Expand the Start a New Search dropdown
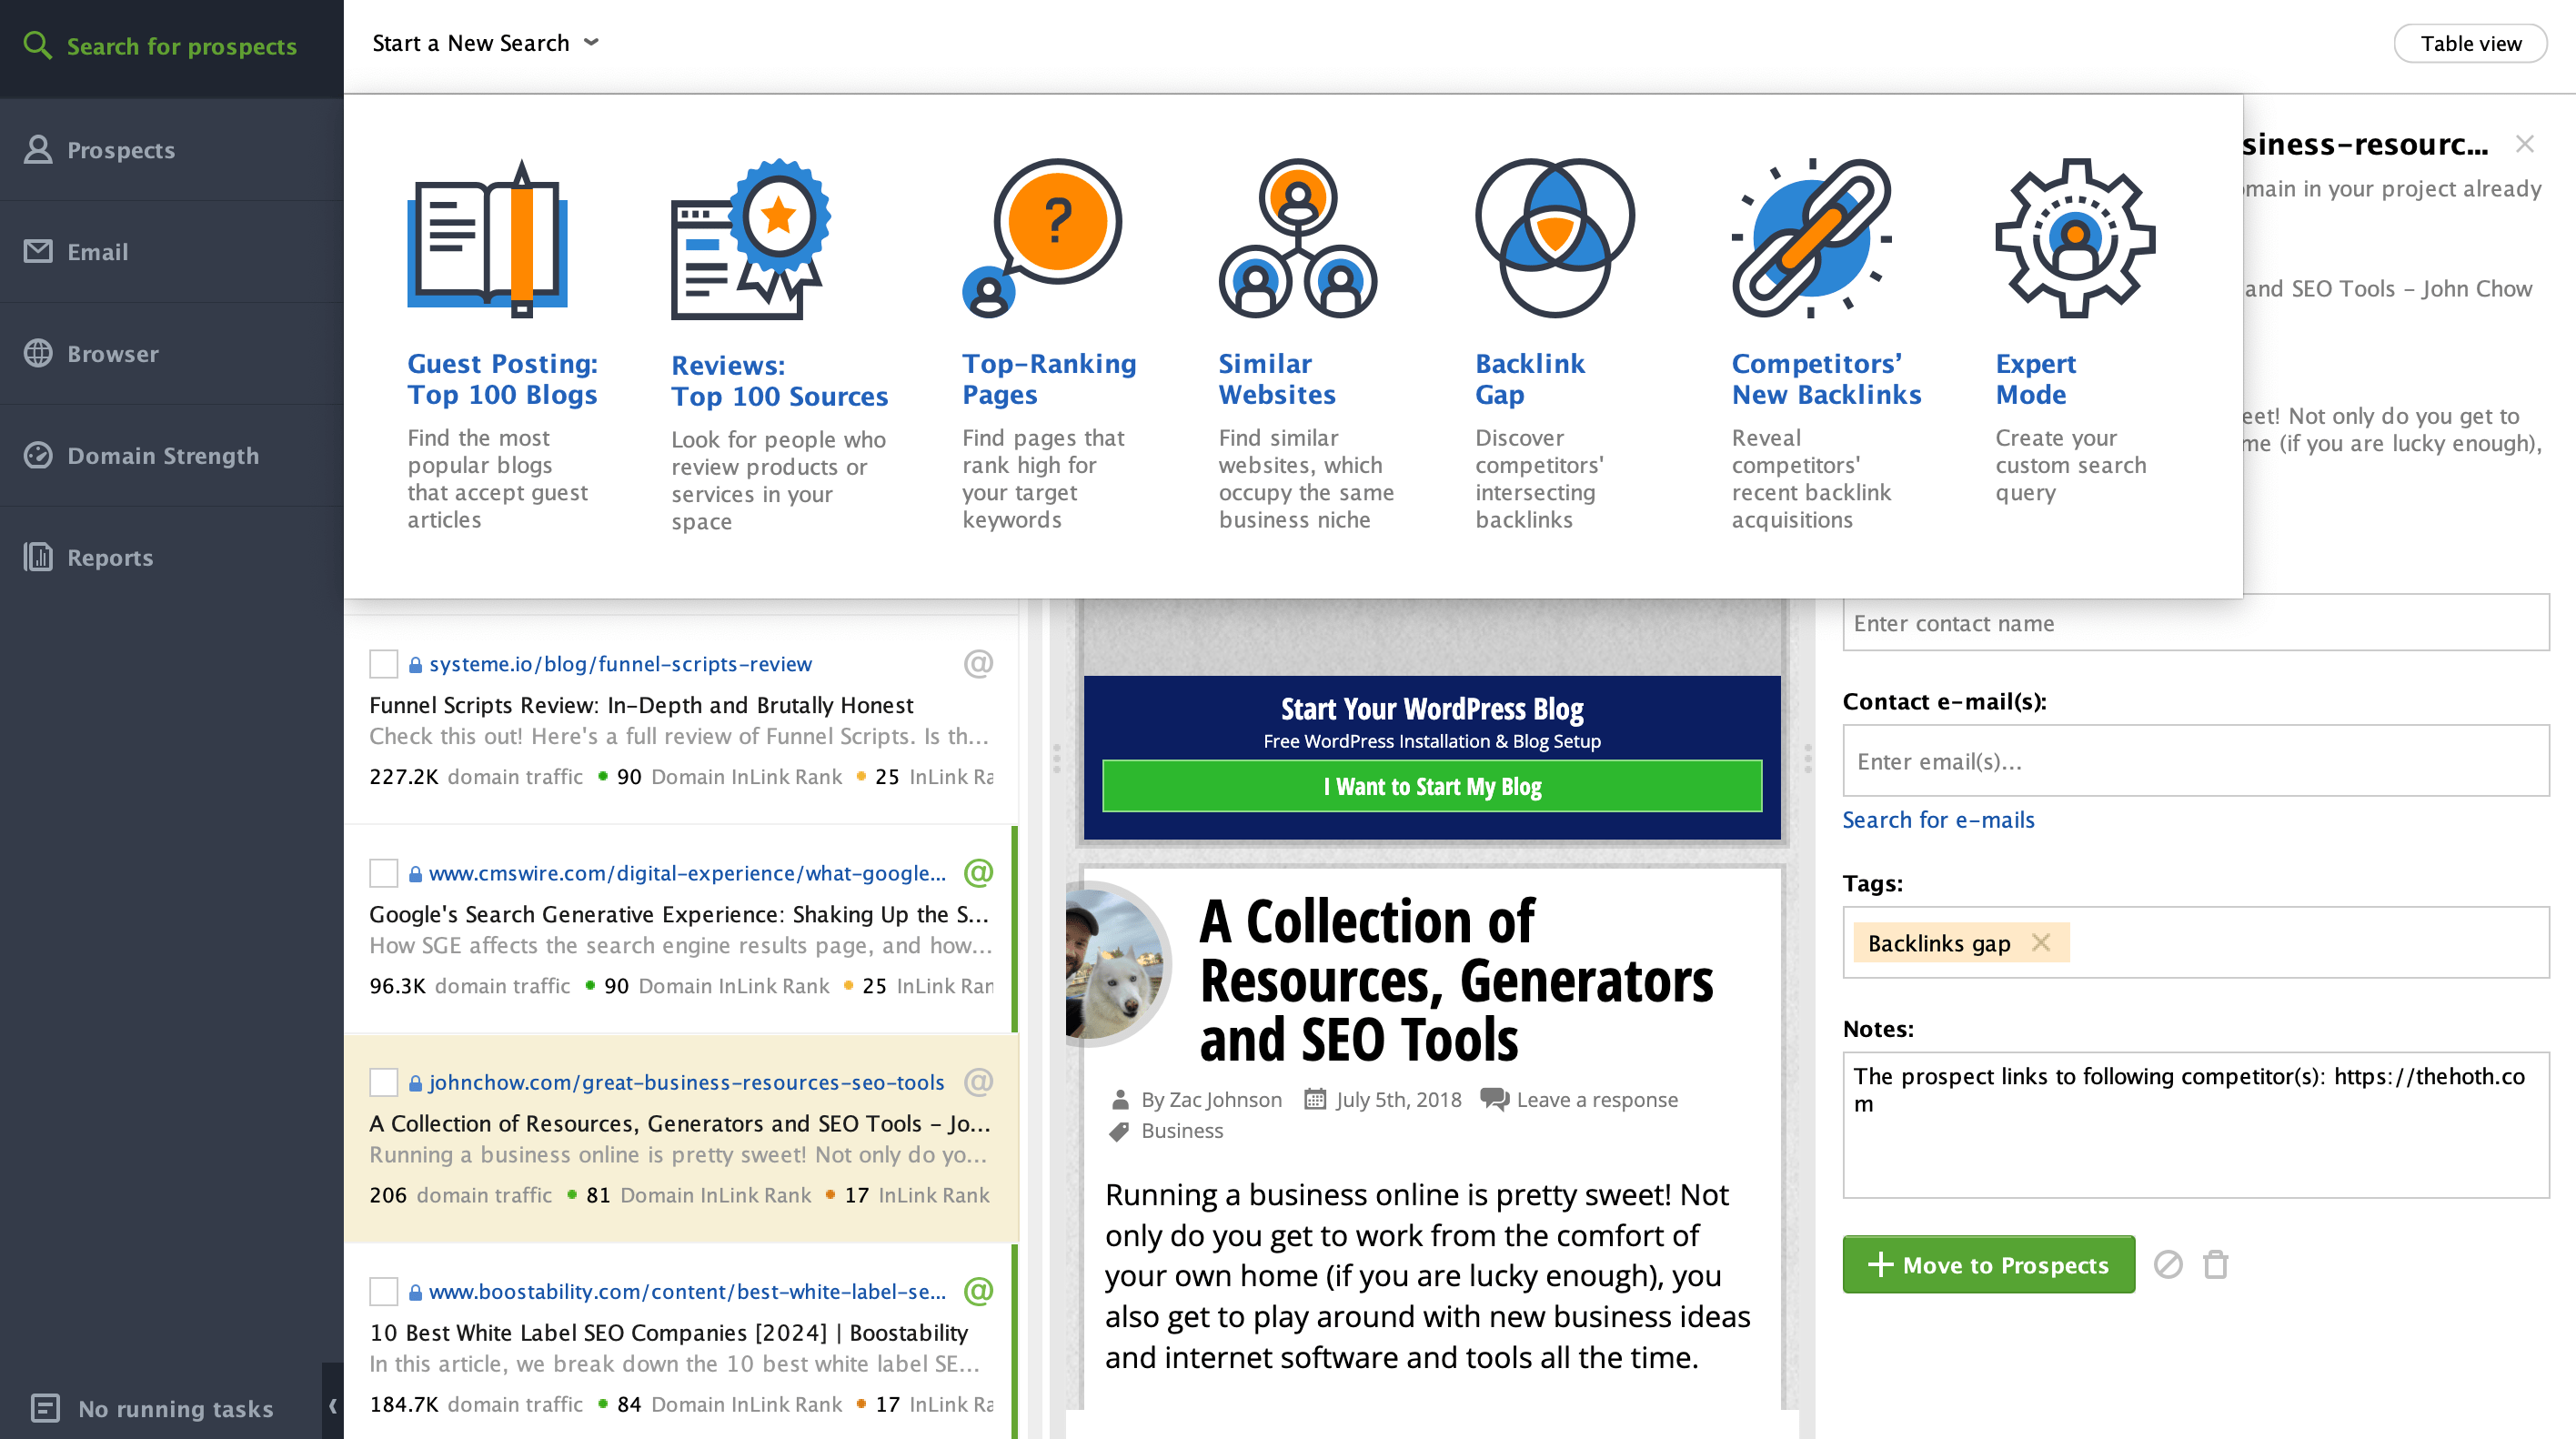 point(485,43)
